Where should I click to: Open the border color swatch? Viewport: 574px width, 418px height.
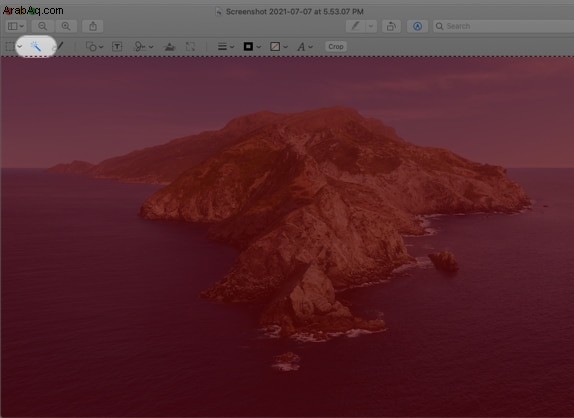(252, 46)
